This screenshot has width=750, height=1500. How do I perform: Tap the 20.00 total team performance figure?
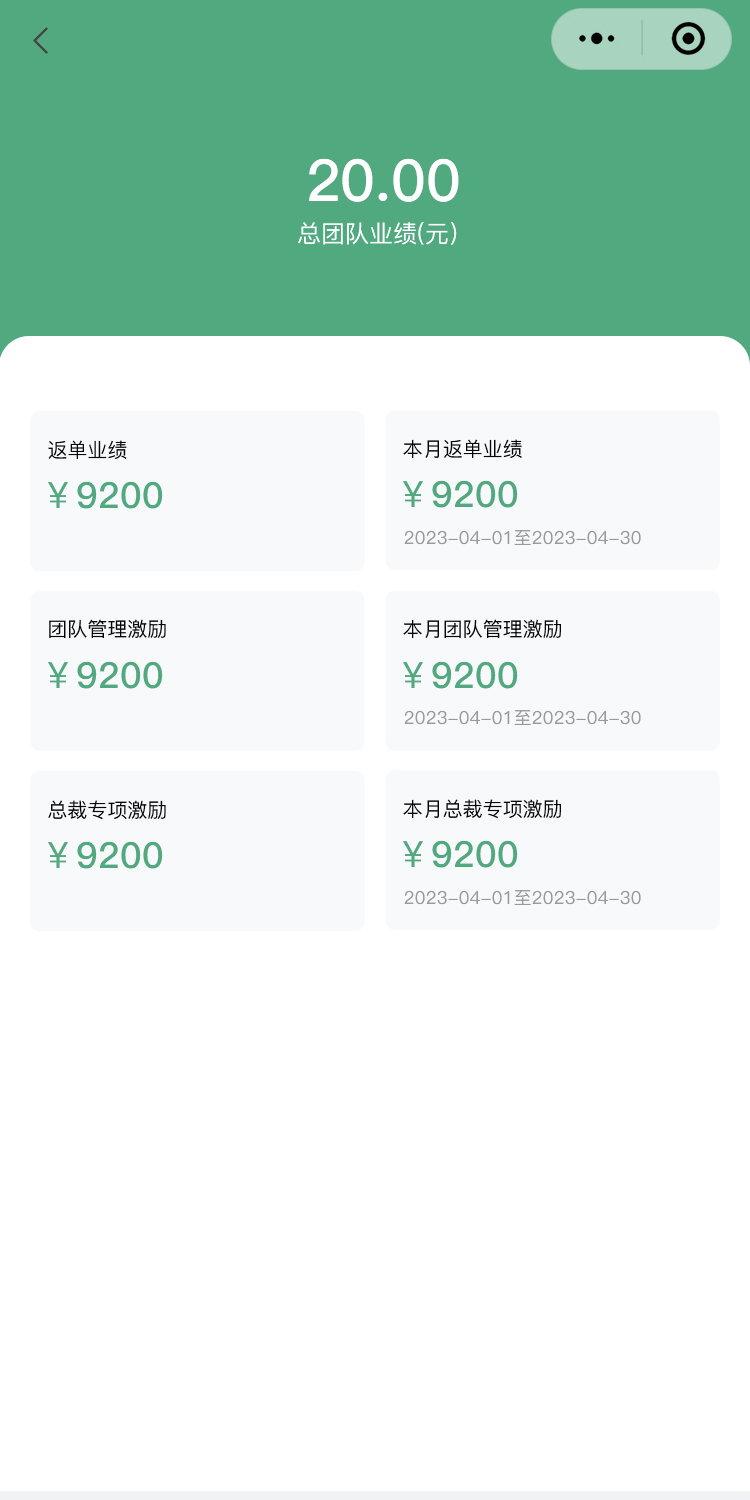click(x=383, y=181)
